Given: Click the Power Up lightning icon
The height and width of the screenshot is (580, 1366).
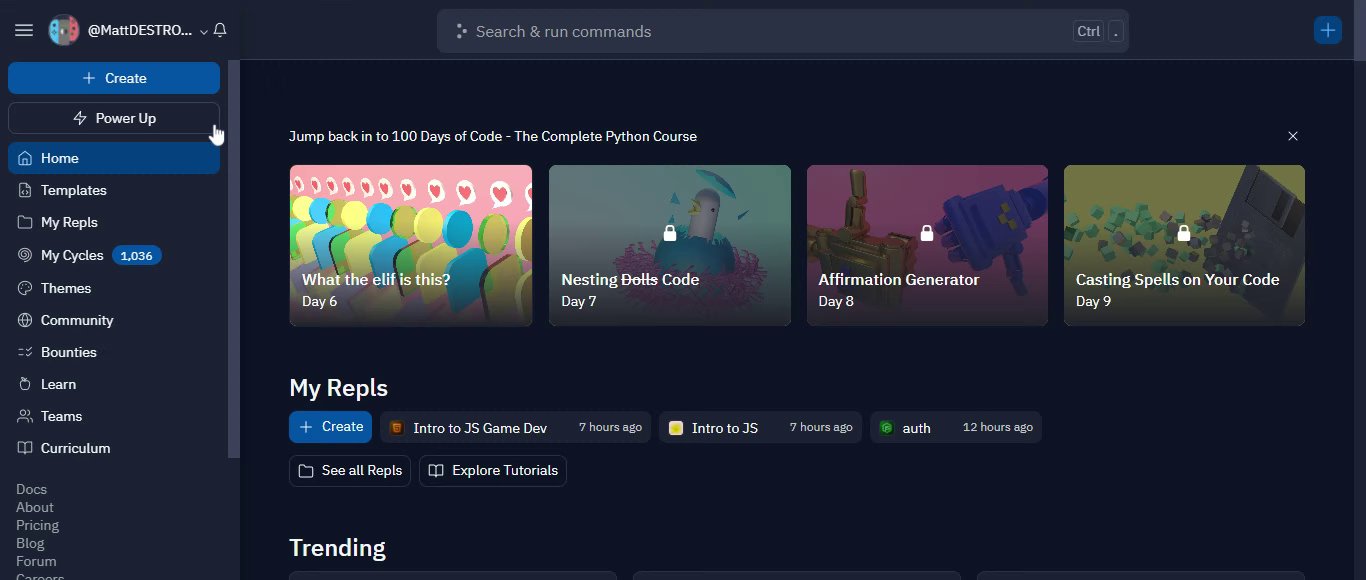Looking at the screenshot, I should 80,118.
